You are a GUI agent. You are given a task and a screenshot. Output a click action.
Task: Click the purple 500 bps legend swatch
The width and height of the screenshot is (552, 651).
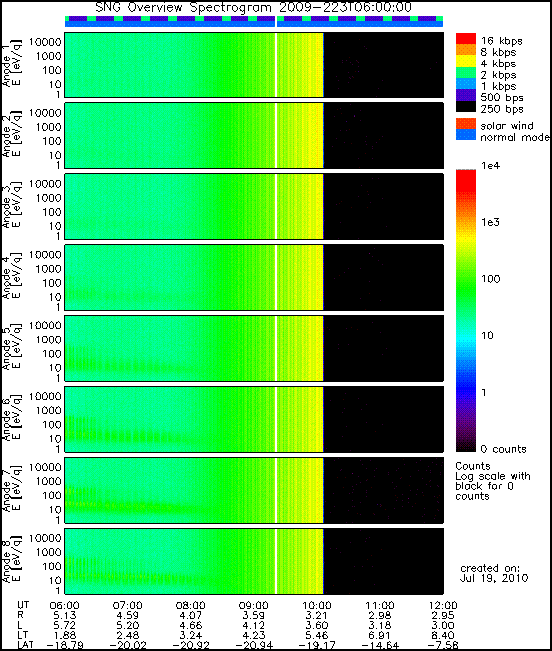[466, 95]
